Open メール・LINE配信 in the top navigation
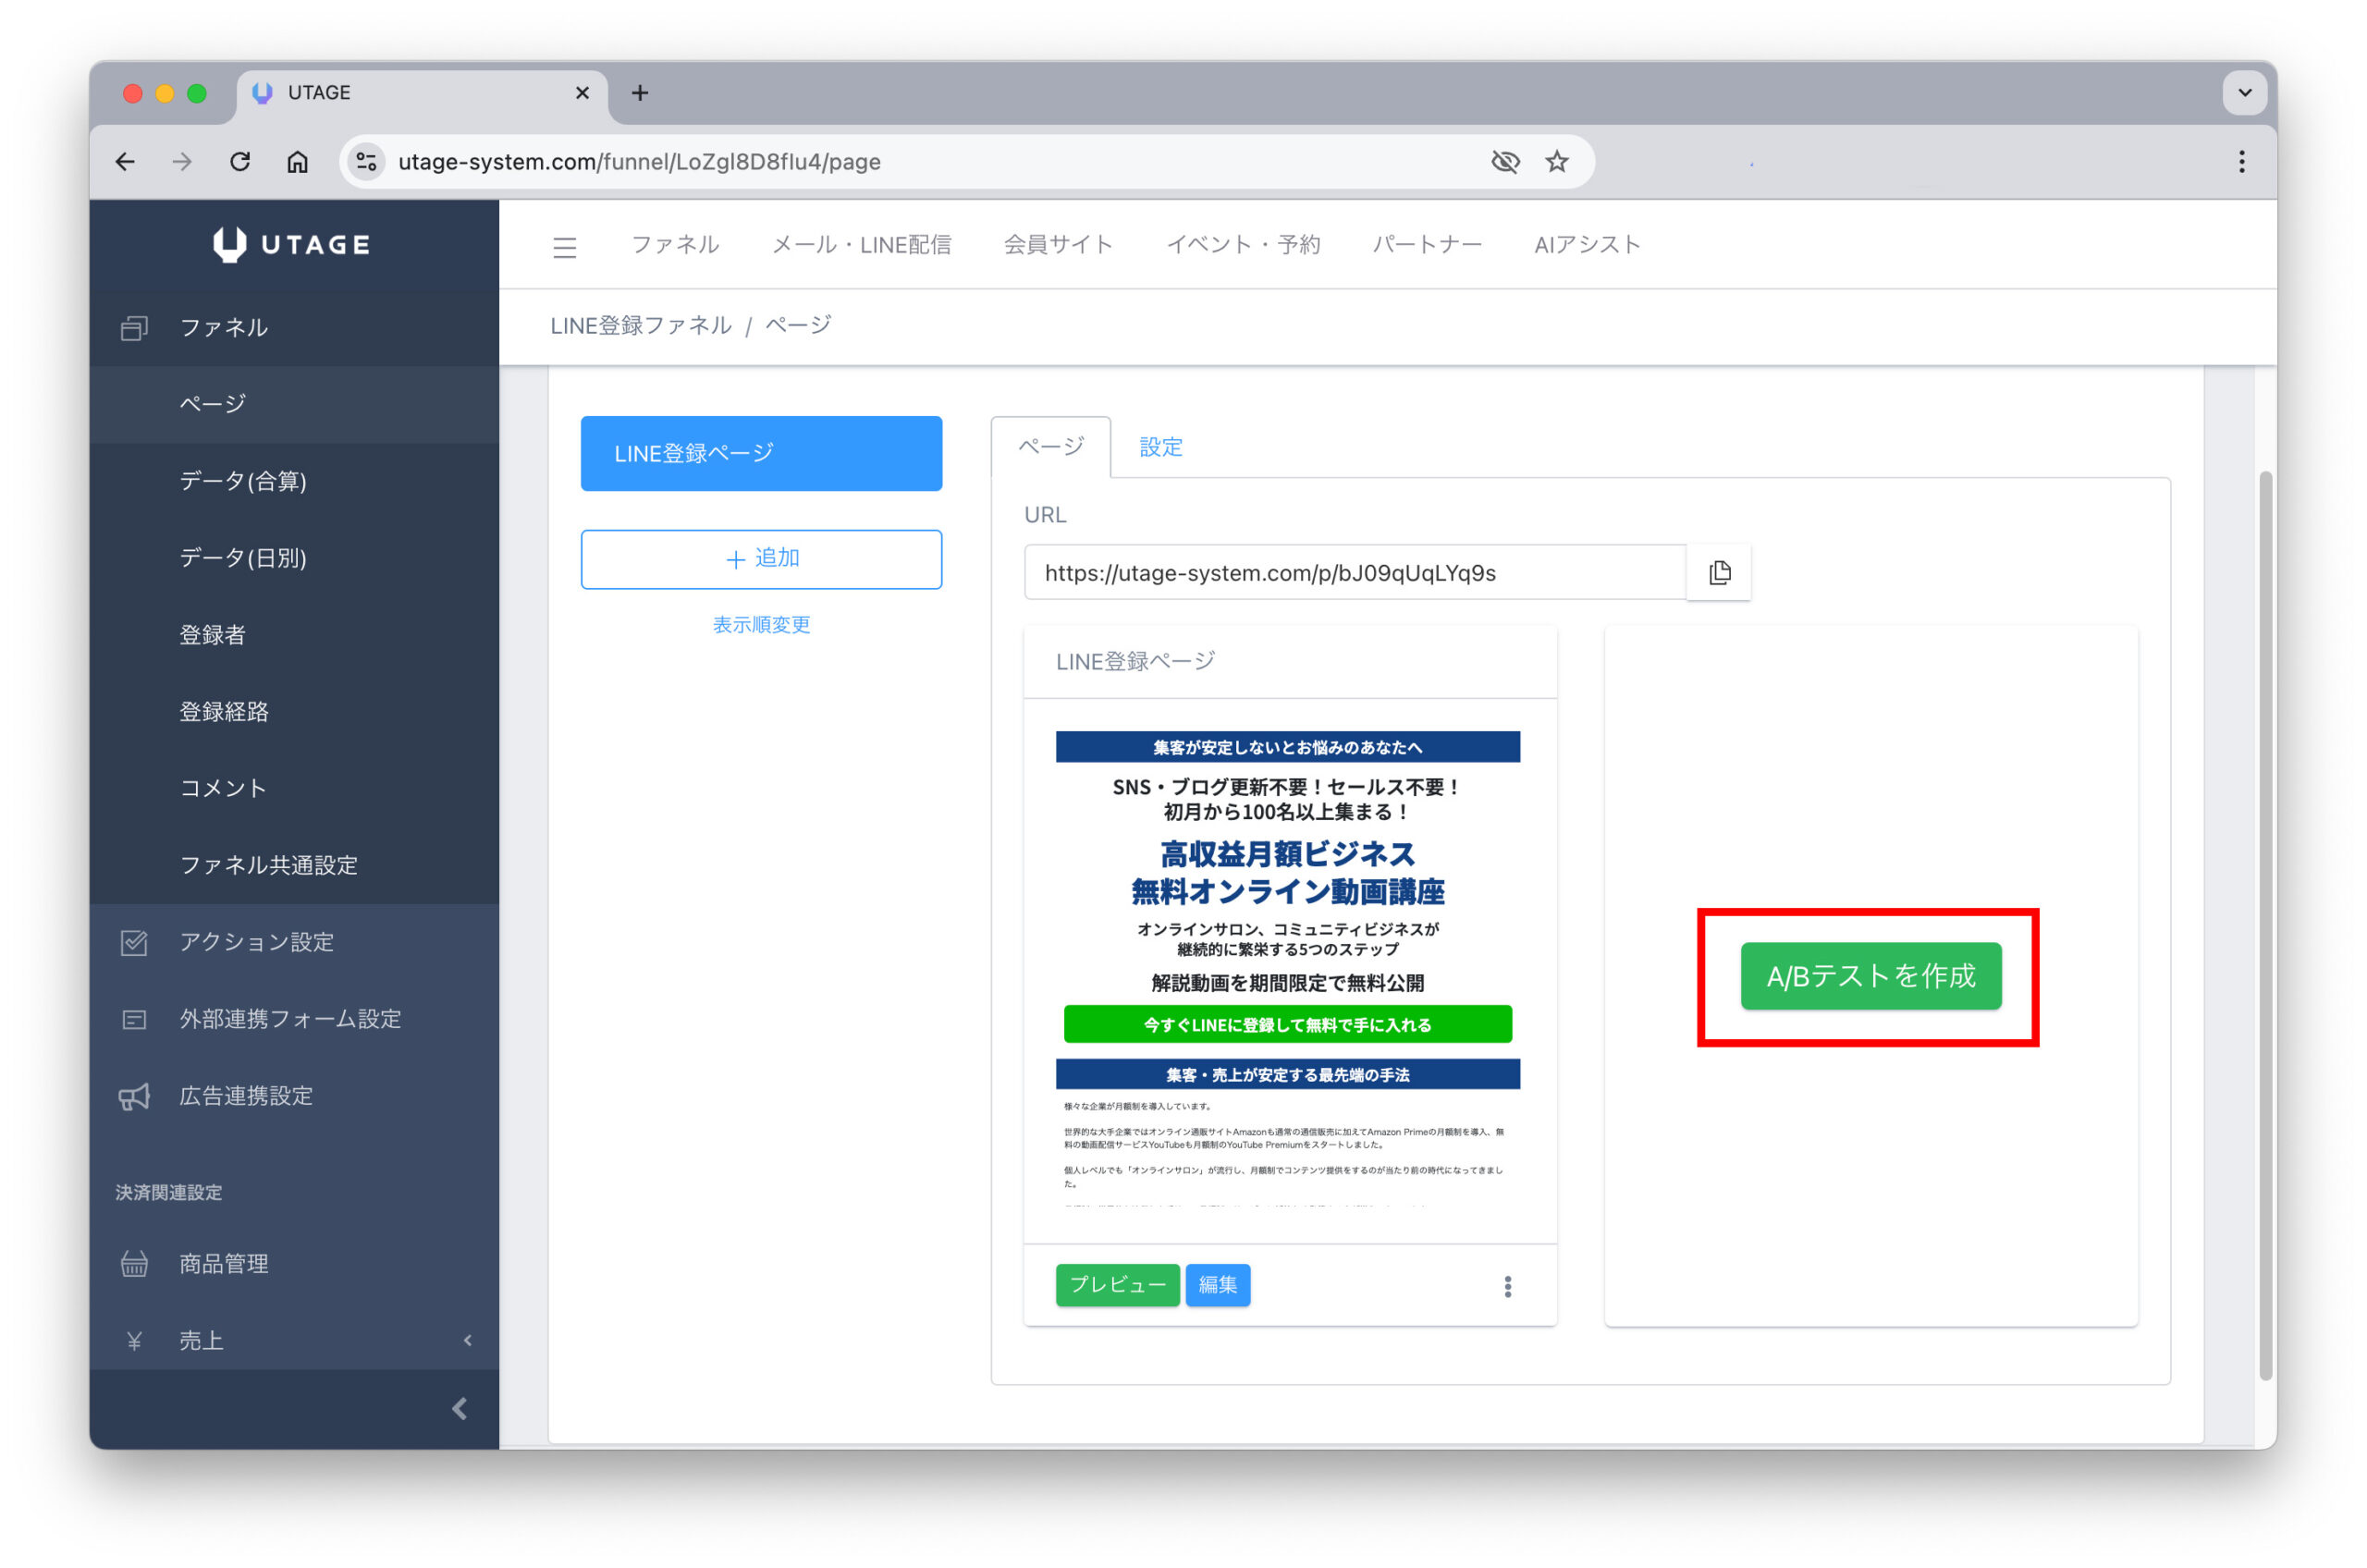Image resolution: width=2367 pixels, height=1568 pixels. [861, 245]
